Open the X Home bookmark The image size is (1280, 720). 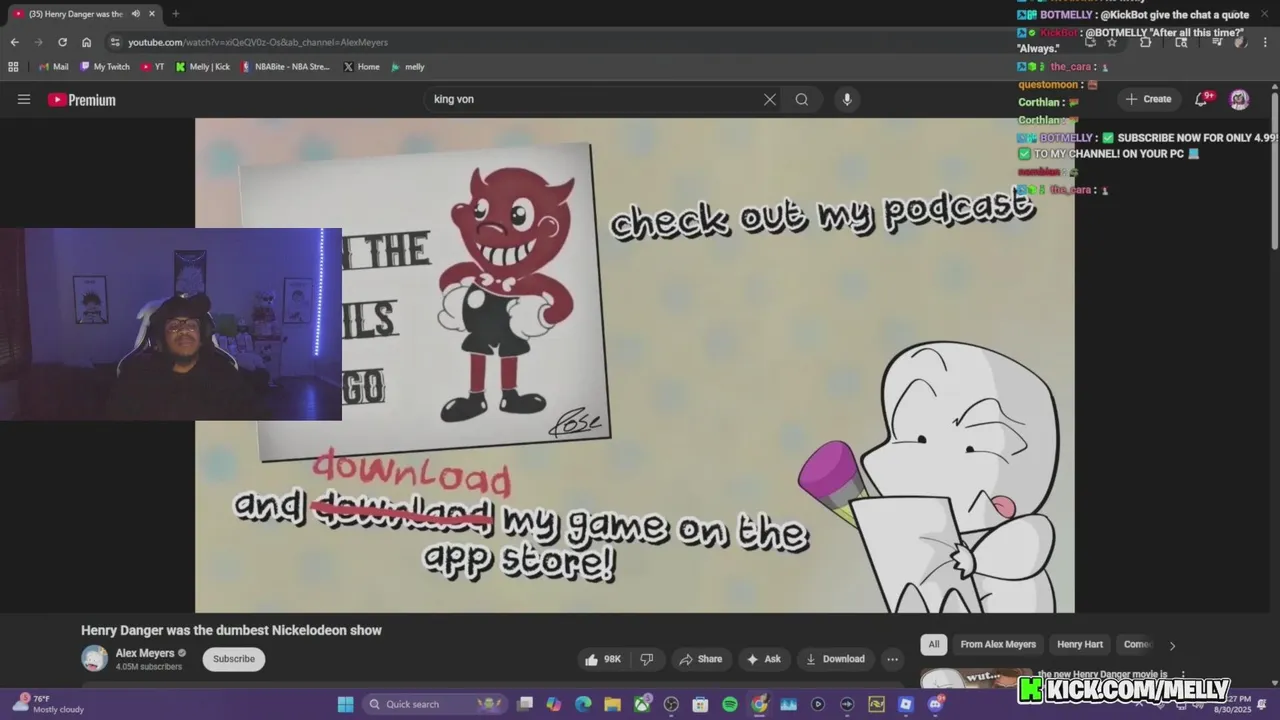[361, 67]
